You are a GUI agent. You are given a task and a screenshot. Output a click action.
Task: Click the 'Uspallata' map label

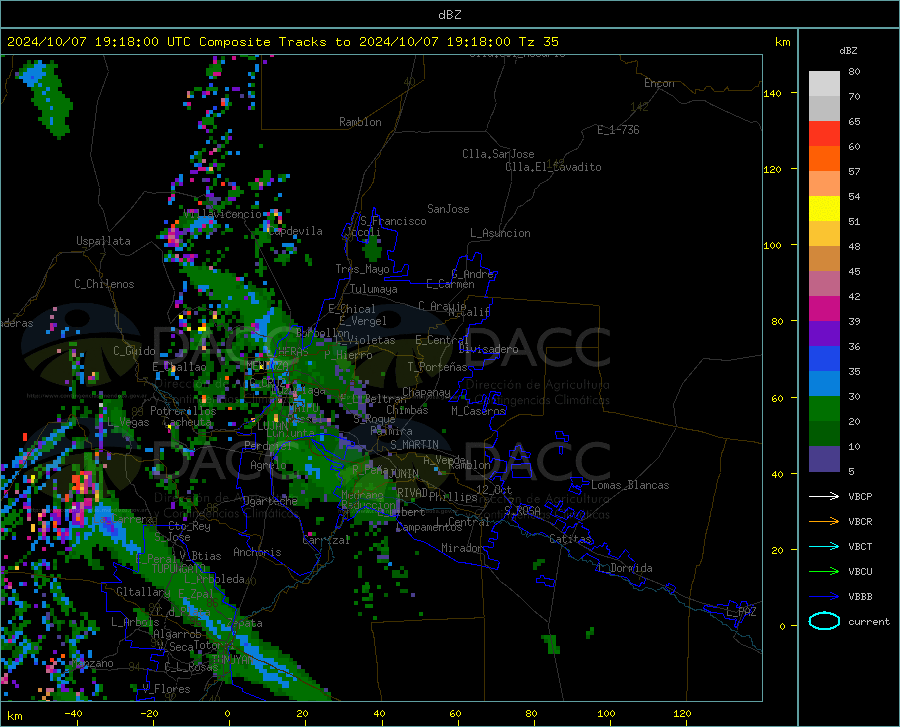pos(103,241)
